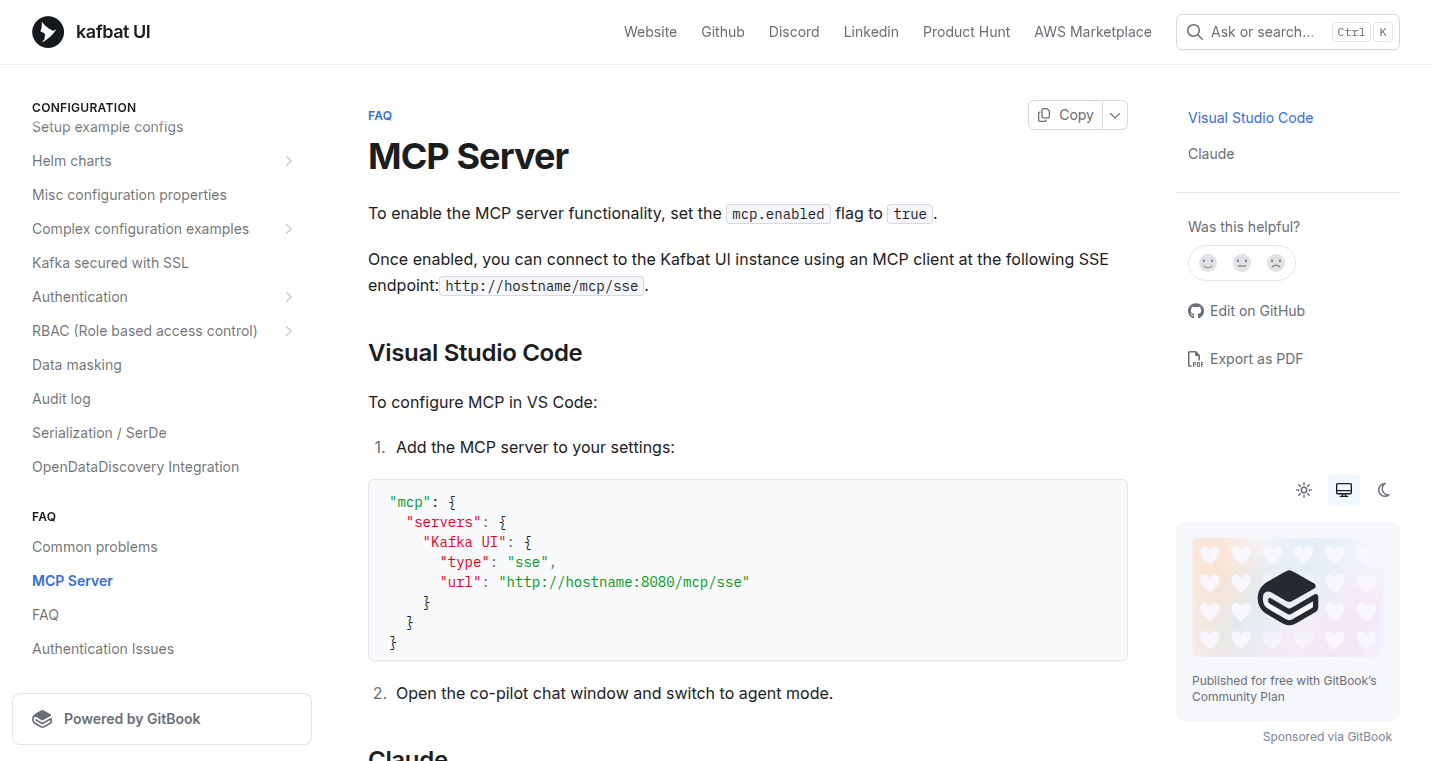1440x761 pixels.
Task: Open Misc configuration properties page
Action: [x=129, y=195]
